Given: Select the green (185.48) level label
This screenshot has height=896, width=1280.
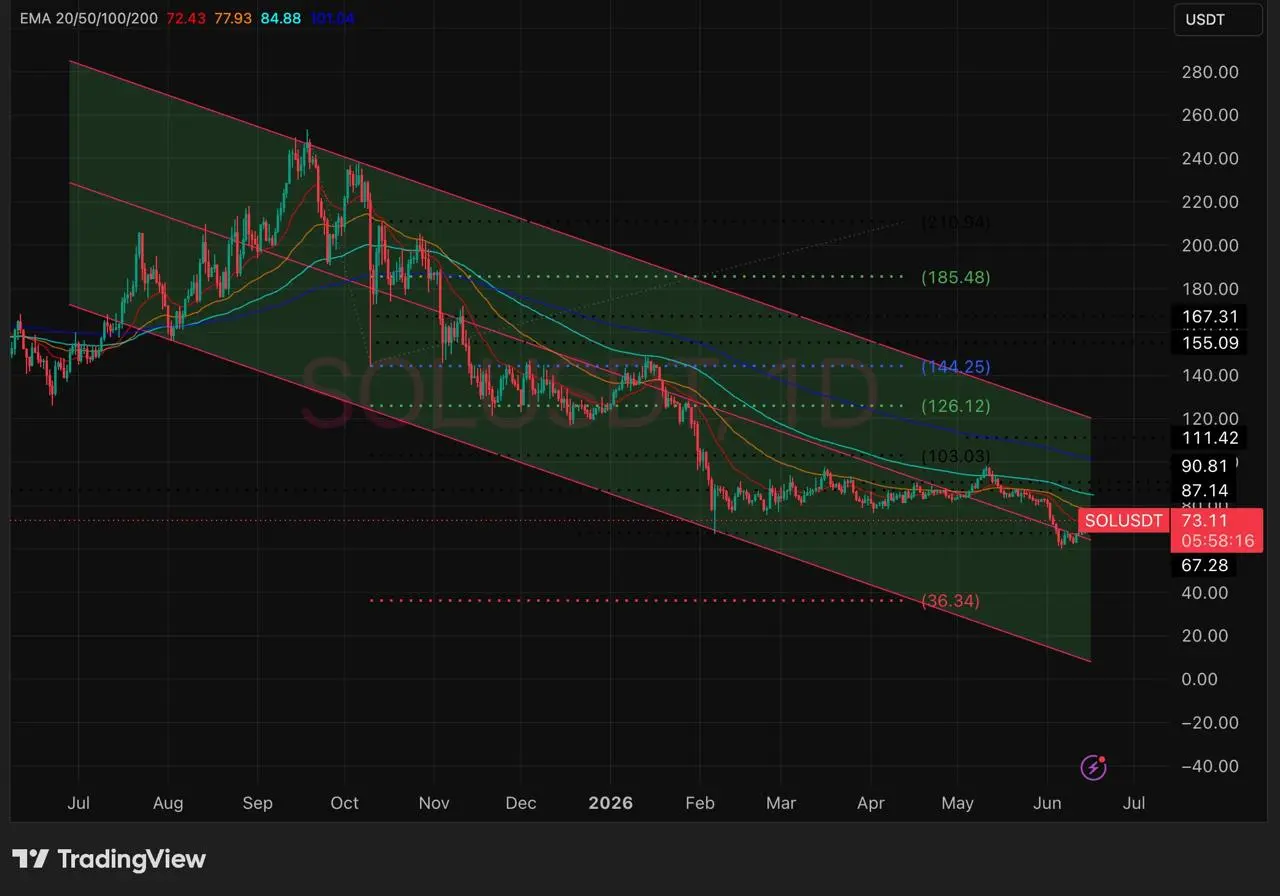Looking at the screenshot, I should pos(955,277).
